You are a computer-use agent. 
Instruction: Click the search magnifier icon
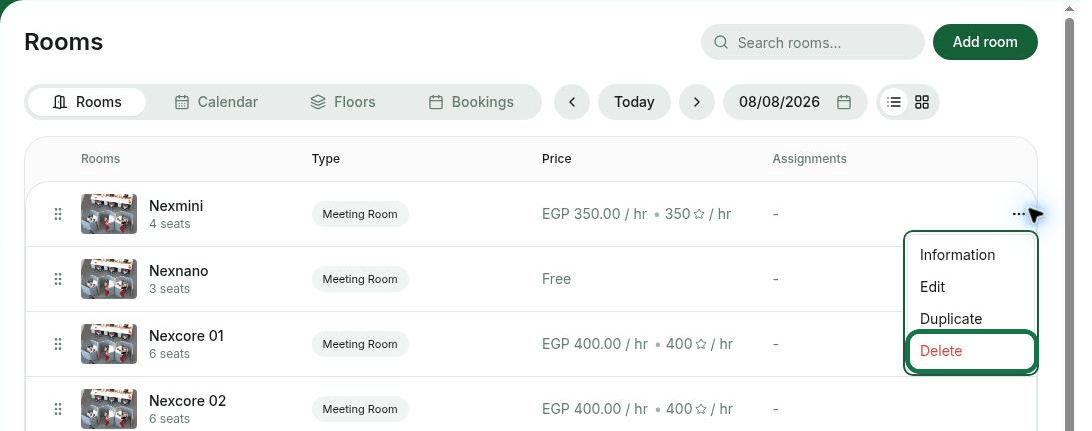pyautogui.click(x=721, y=42)
